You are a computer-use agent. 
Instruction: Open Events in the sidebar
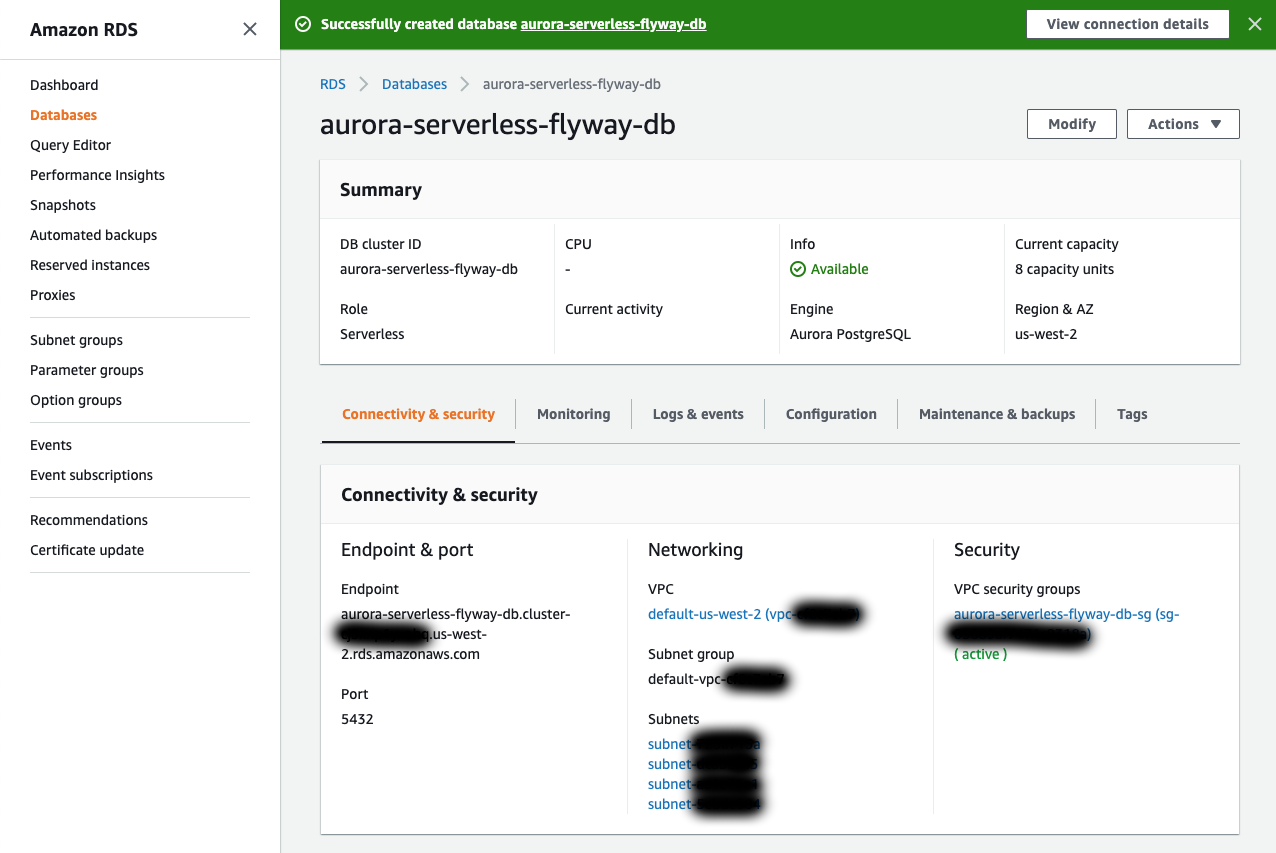point(51,445)
